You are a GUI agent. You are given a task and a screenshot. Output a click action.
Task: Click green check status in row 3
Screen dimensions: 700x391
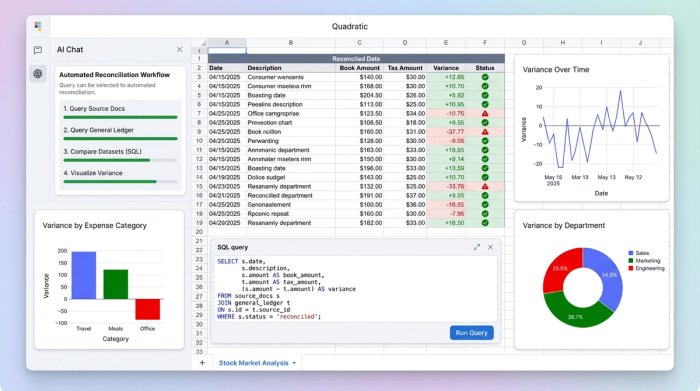[485, 77]
